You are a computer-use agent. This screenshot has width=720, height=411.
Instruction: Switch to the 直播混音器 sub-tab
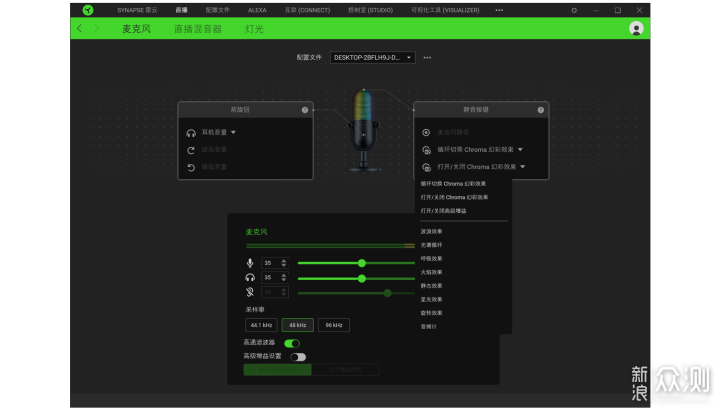pyautogui.click(x=198, y=29)
